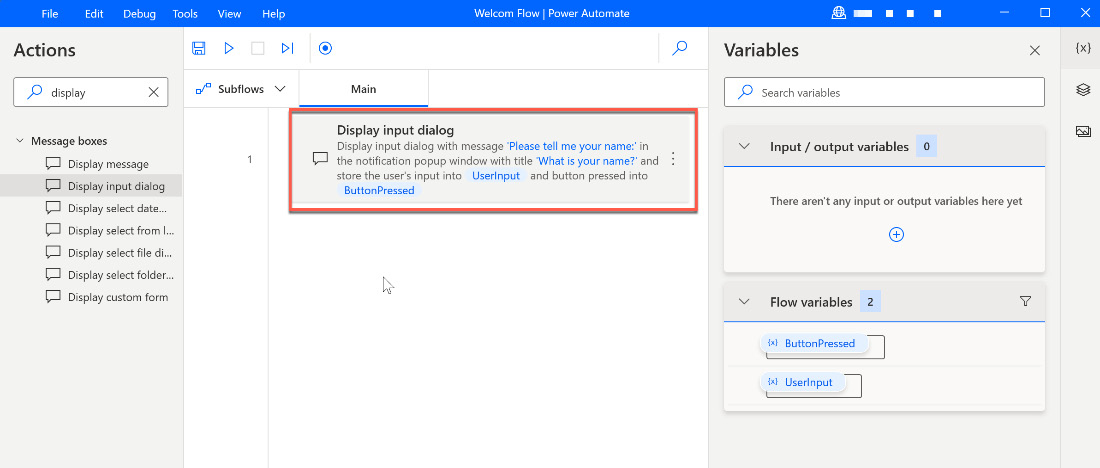Click 'What is your name?' title text
1100x468 pixels.
586,161
